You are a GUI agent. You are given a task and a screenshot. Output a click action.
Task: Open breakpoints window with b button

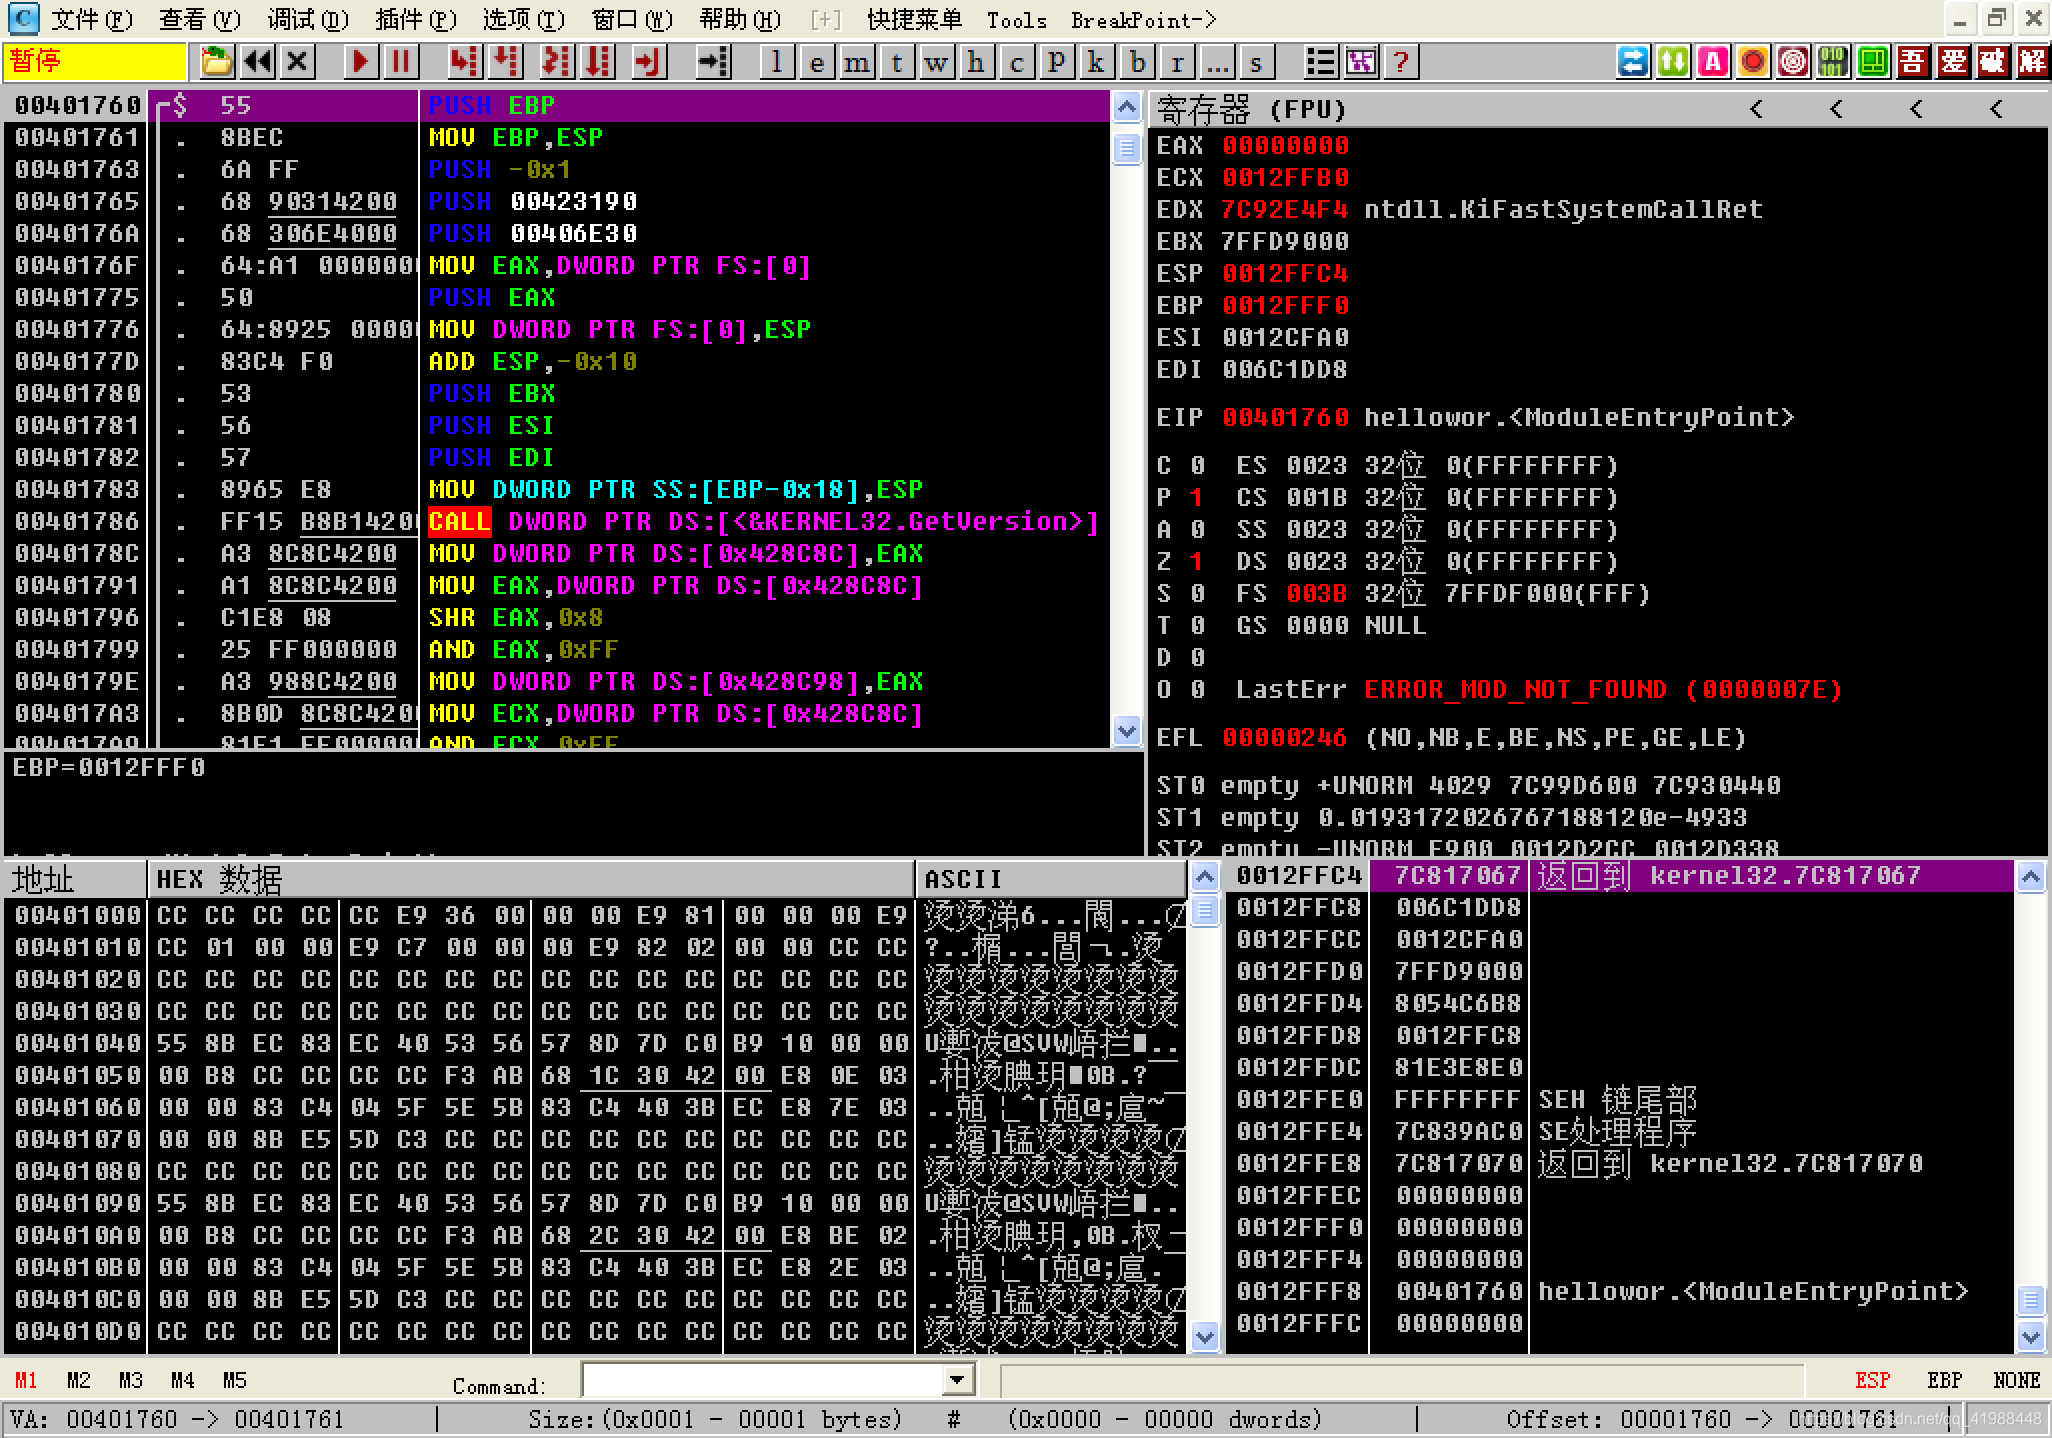point(1137,62)
